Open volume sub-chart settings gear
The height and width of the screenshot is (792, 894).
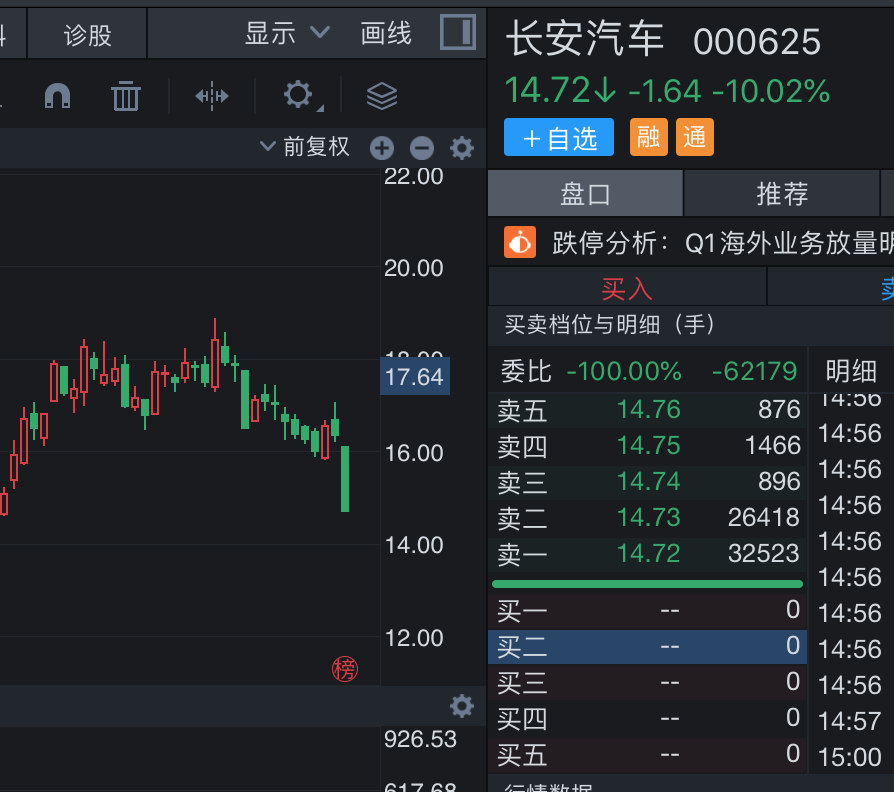pyautogui.click(x=462, y=706)
